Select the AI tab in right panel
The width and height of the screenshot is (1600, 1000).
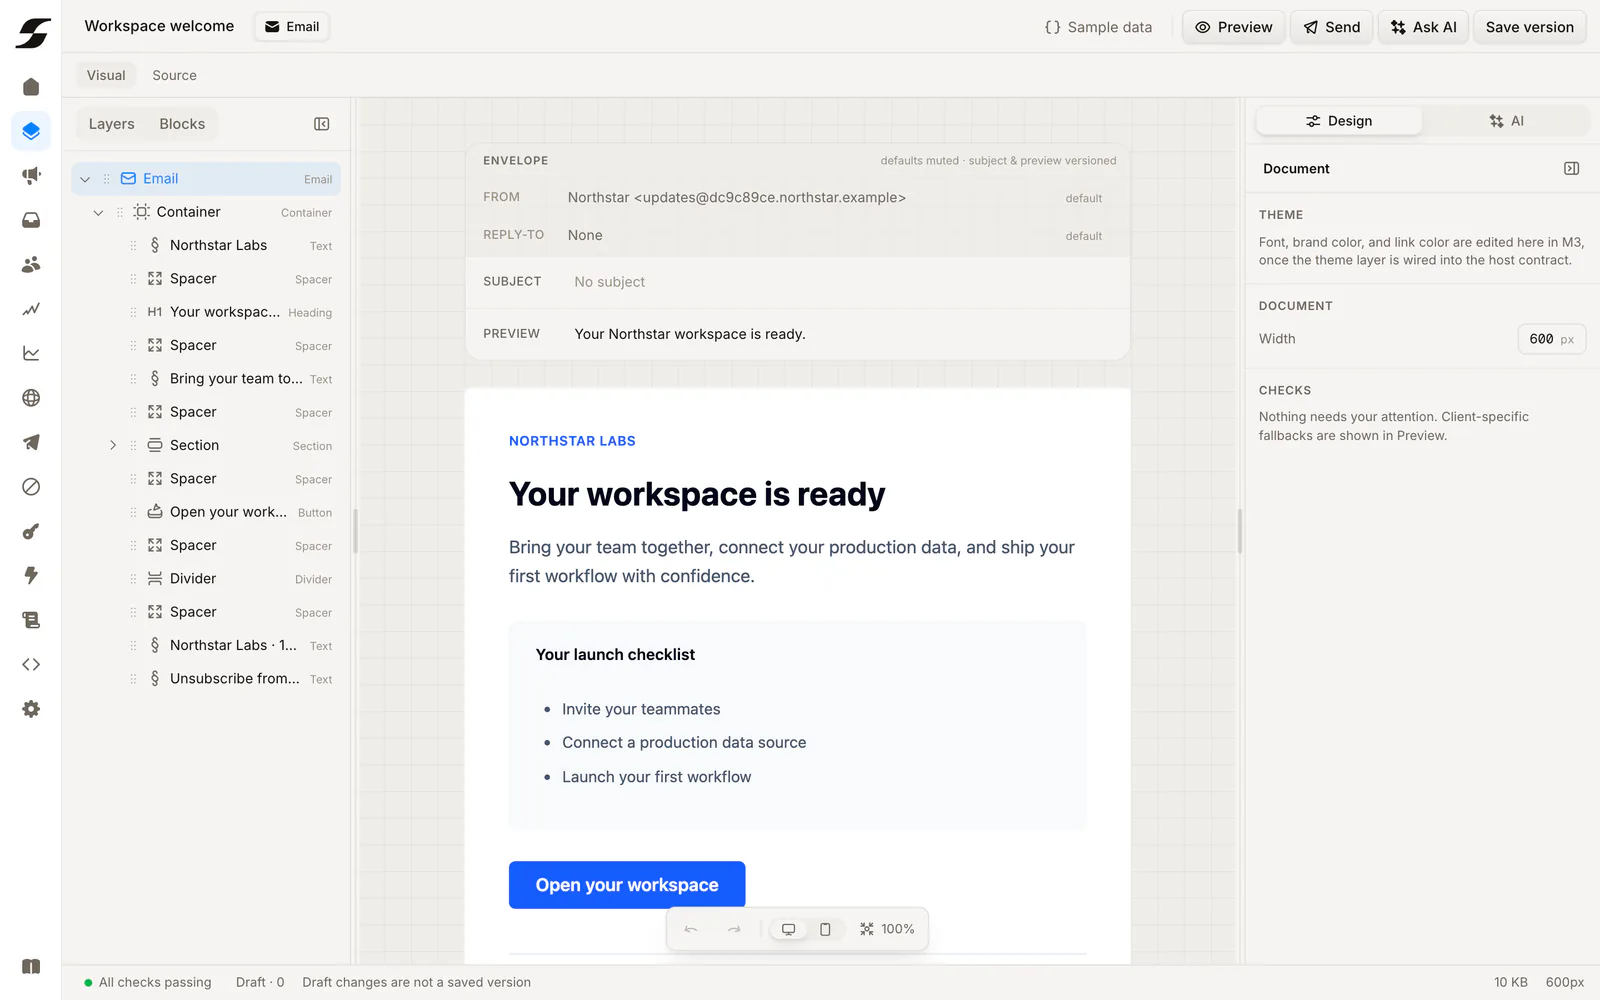1506,121
